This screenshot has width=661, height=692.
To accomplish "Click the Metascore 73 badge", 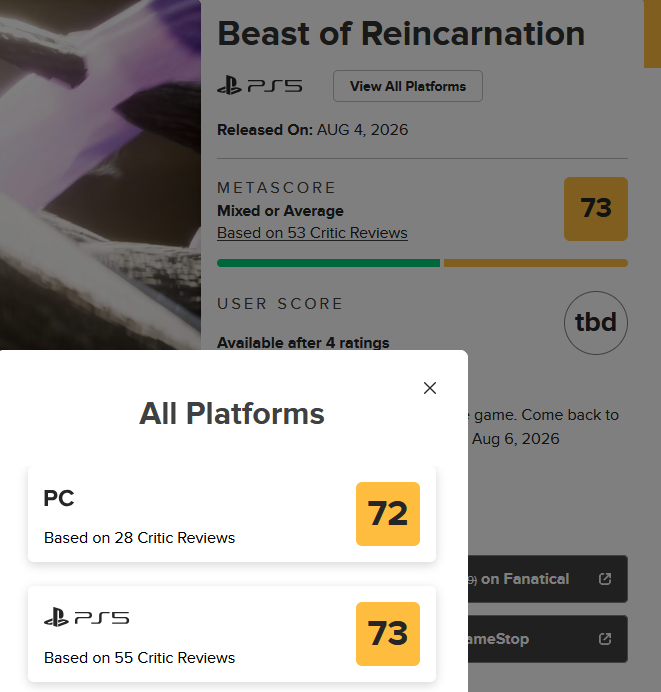I will pos(596,209).
